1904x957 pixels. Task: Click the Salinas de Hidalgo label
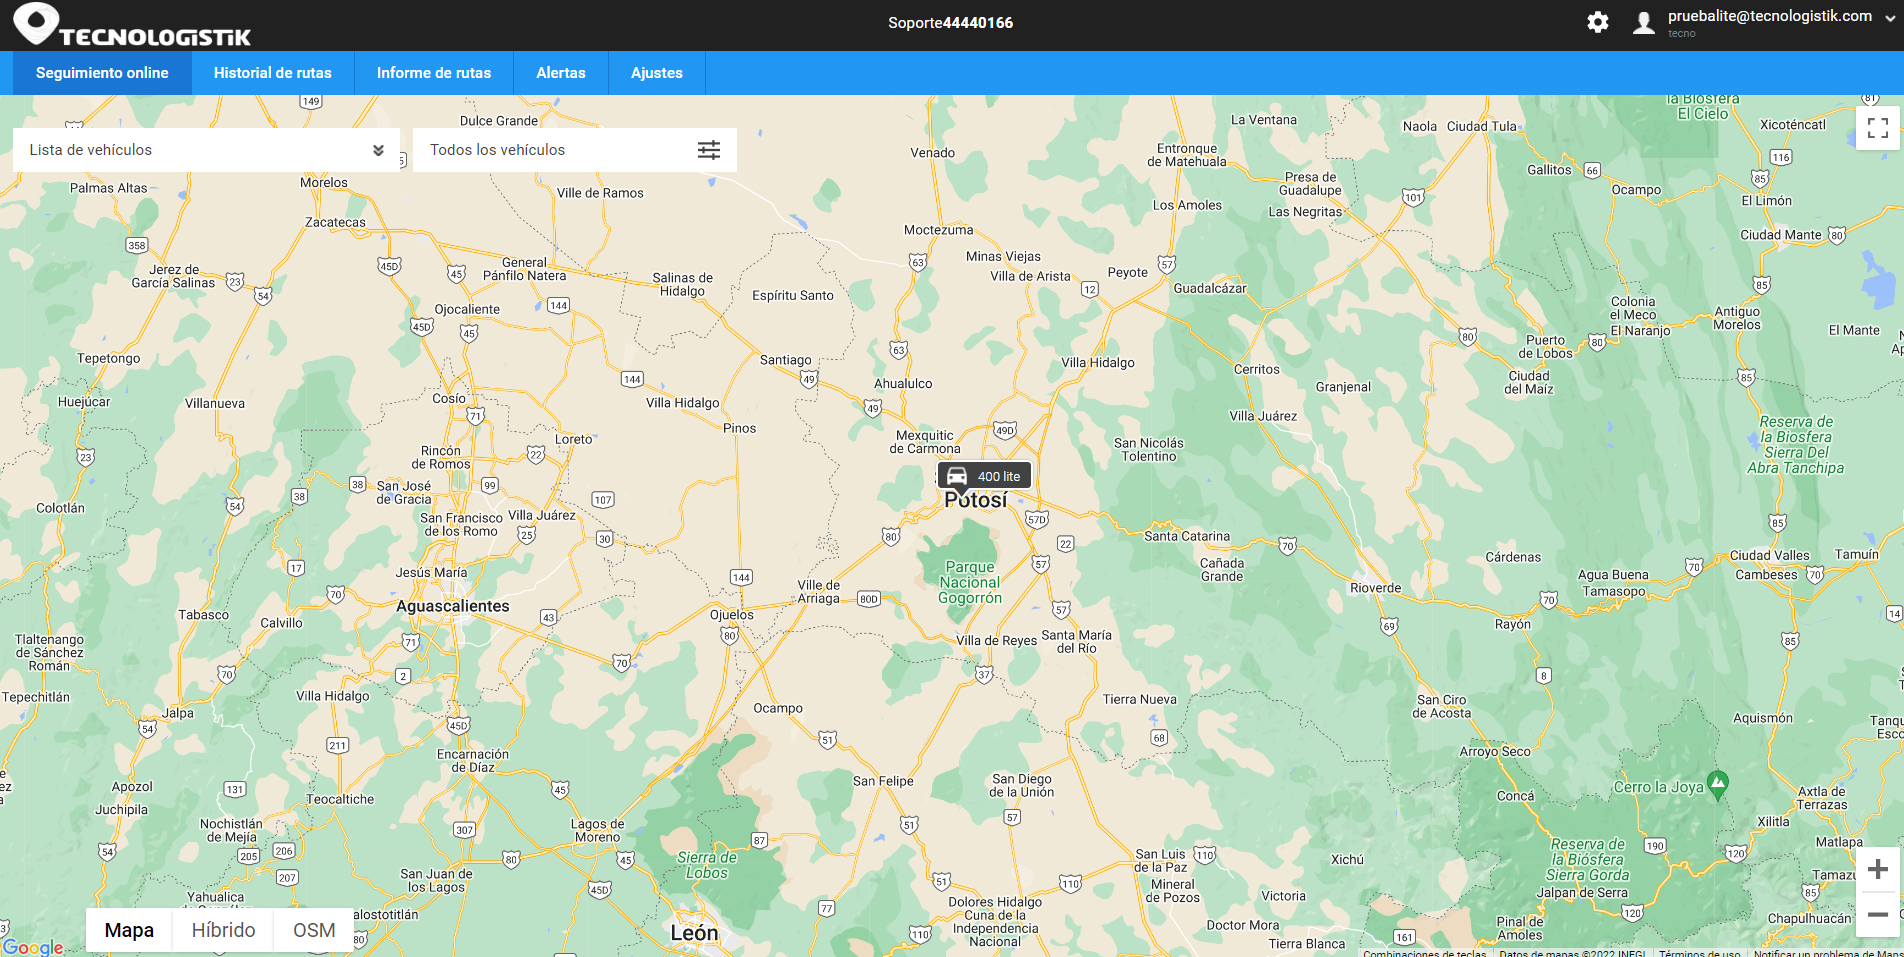[683, 285]
